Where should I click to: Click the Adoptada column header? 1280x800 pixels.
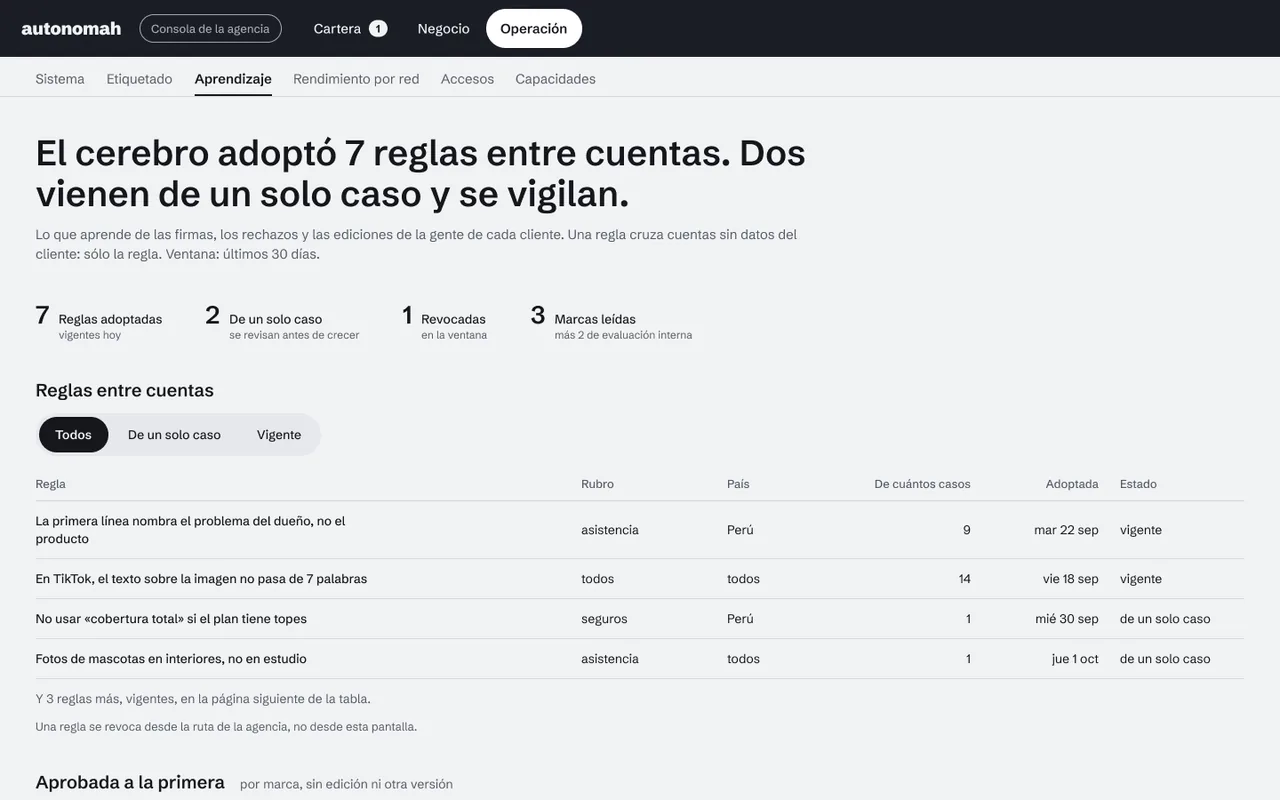click(1072, 484)
